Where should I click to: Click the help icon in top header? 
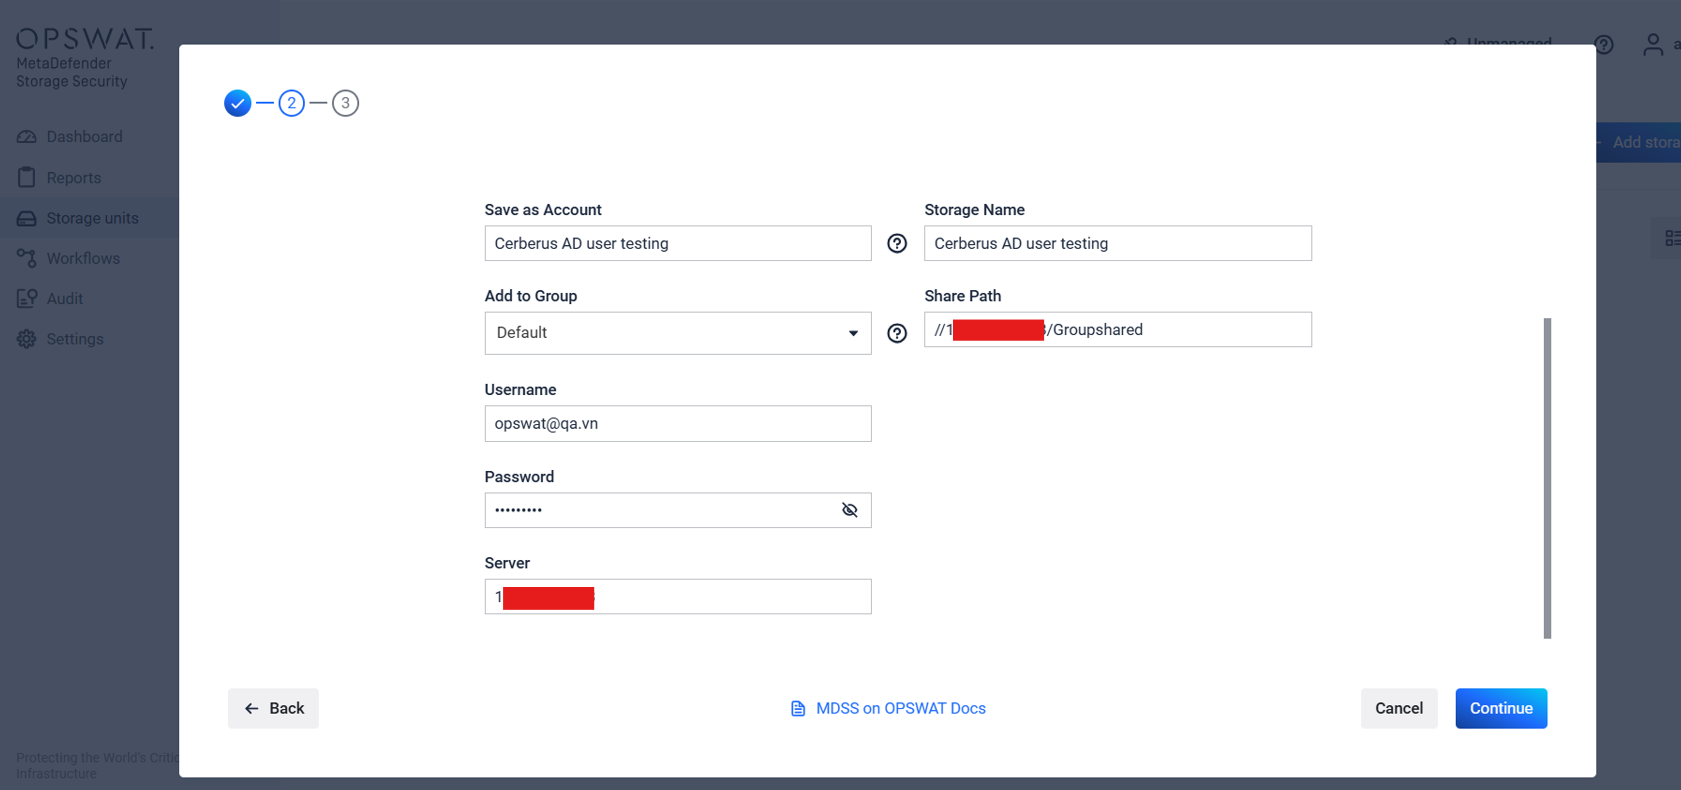click(x=1604, y=44)
